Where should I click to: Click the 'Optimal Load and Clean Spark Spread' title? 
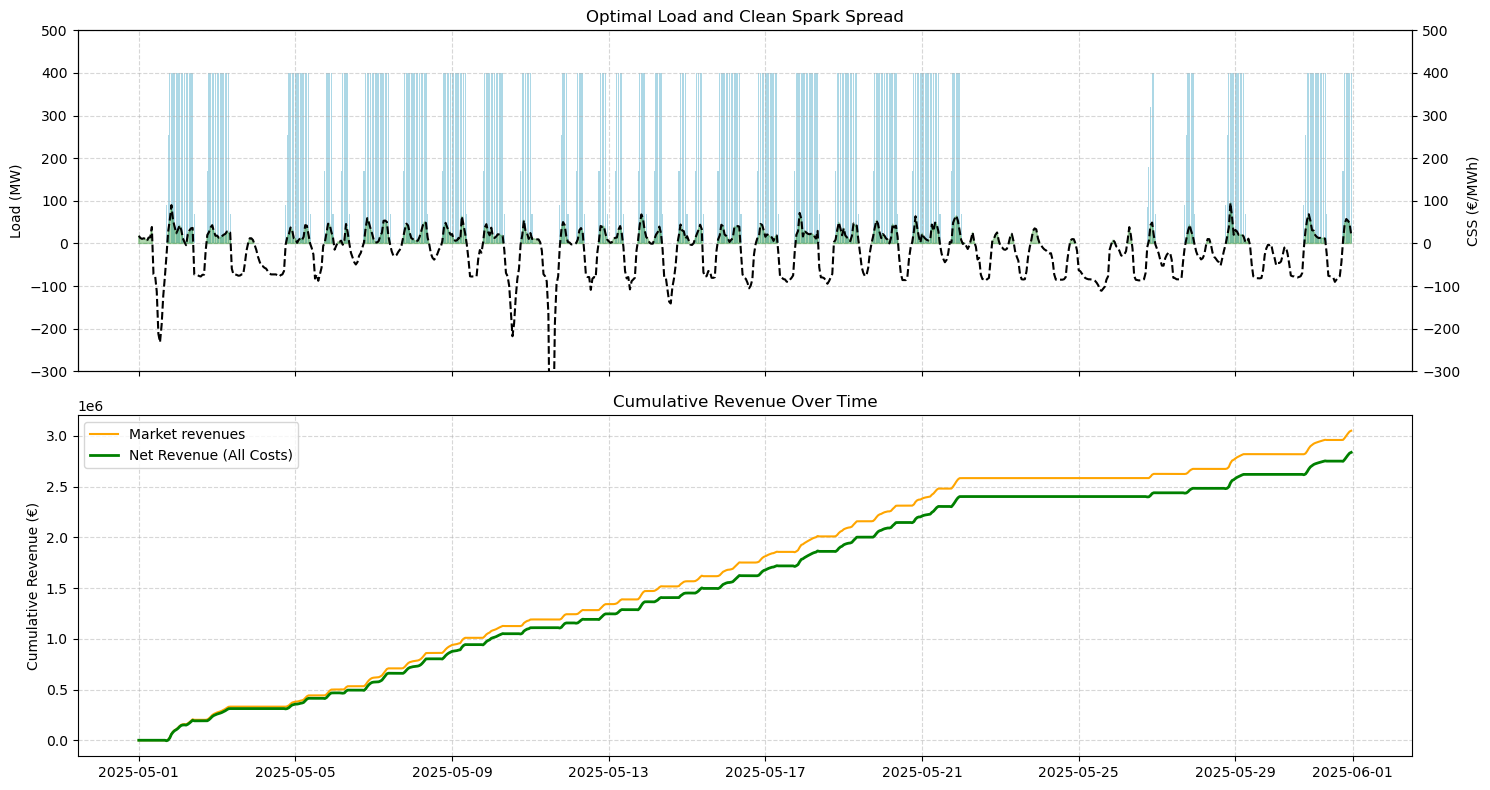click(744, 16)
